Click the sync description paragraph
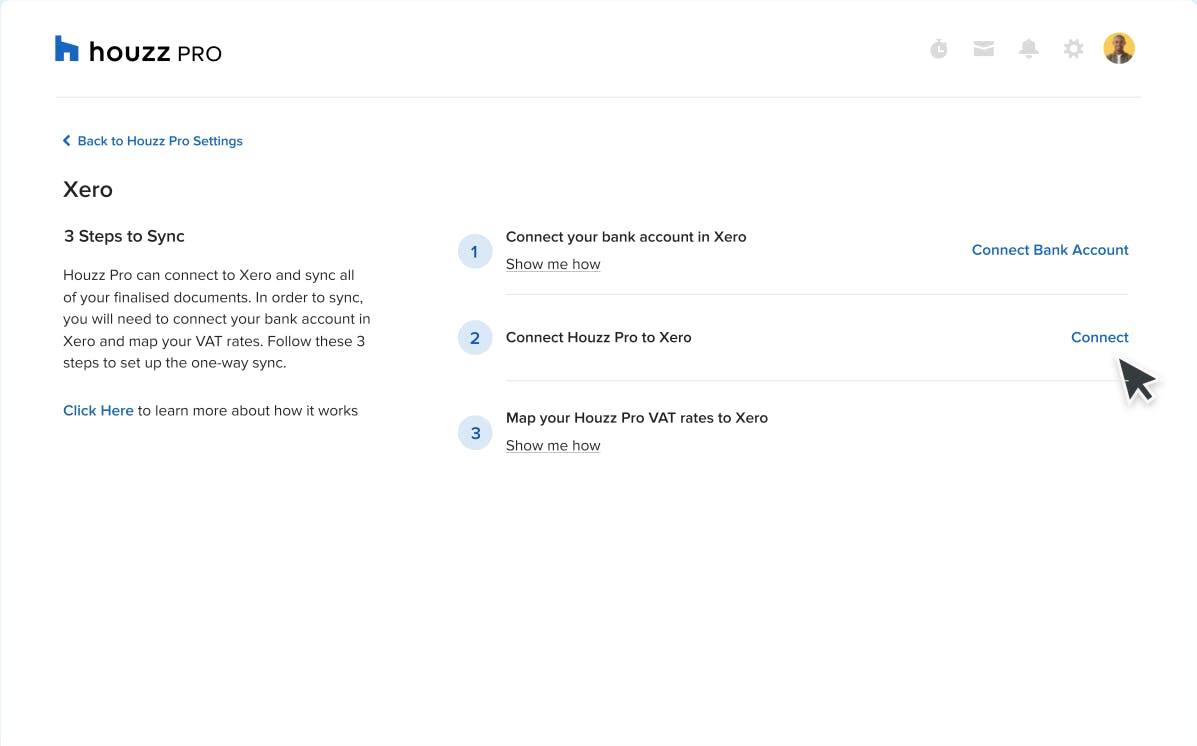 216,318
